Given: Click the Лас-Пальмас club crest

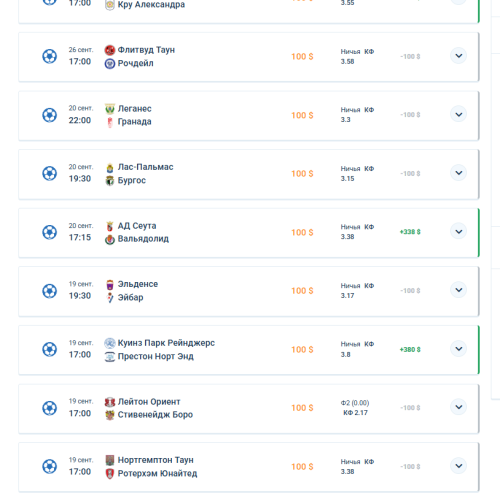Looking at the screenshot, I should pyautogui.click(x=110, y=167).
